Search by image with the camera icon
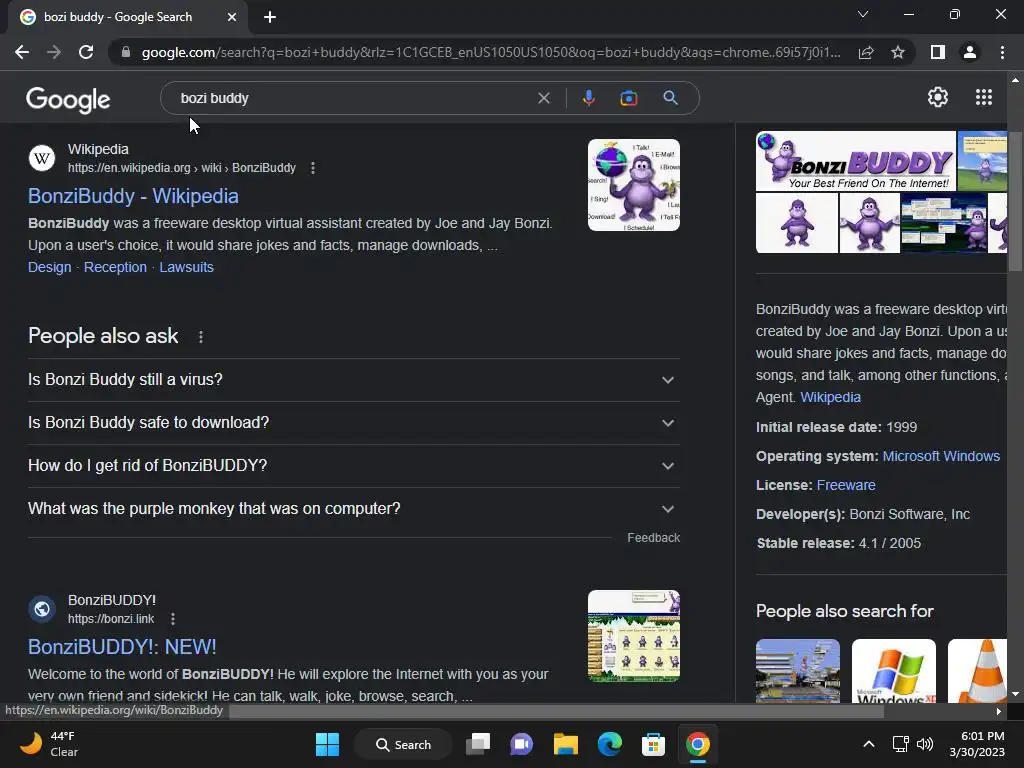 coord(629,98)
